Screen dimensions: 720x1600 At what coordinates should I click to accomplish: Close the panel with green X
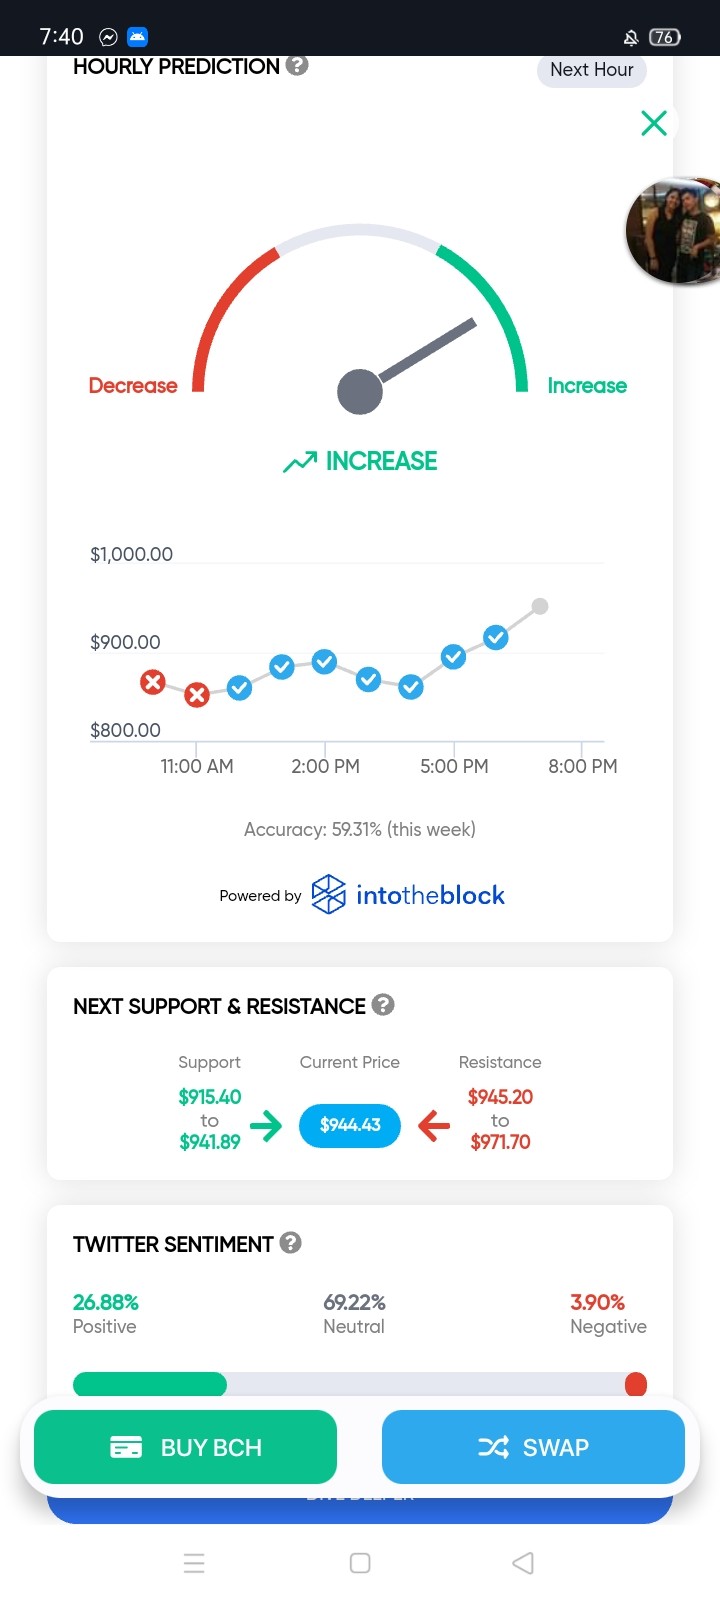point(654,123)
